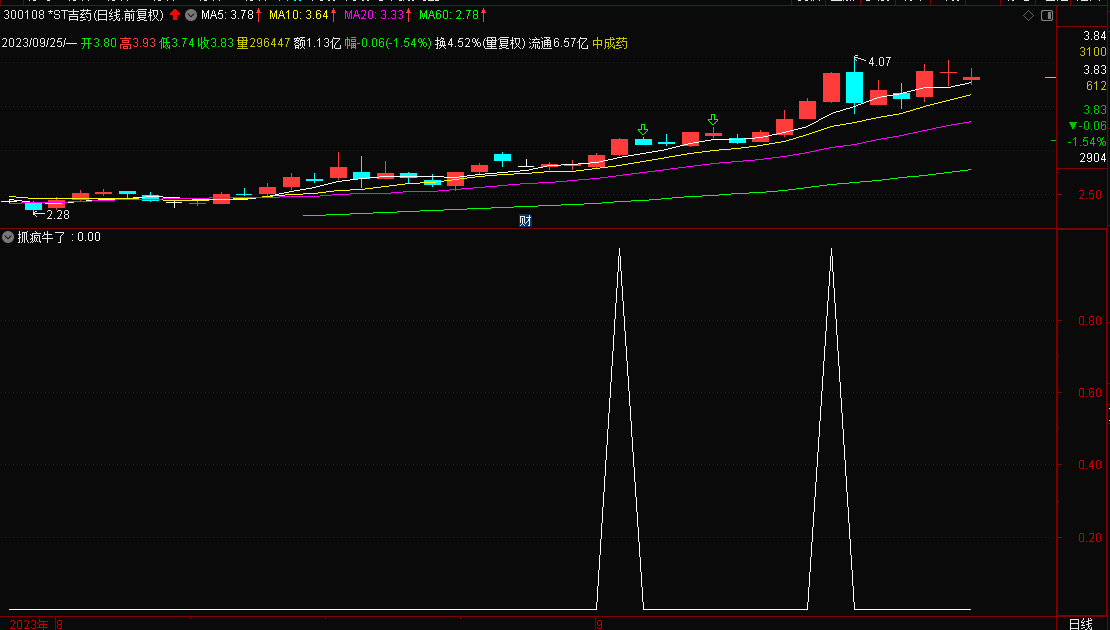Click the MA10: 3.64 indicator label
Viewport: 1110px width, 630px height.
pyautogui.click(x=299, y=15)
